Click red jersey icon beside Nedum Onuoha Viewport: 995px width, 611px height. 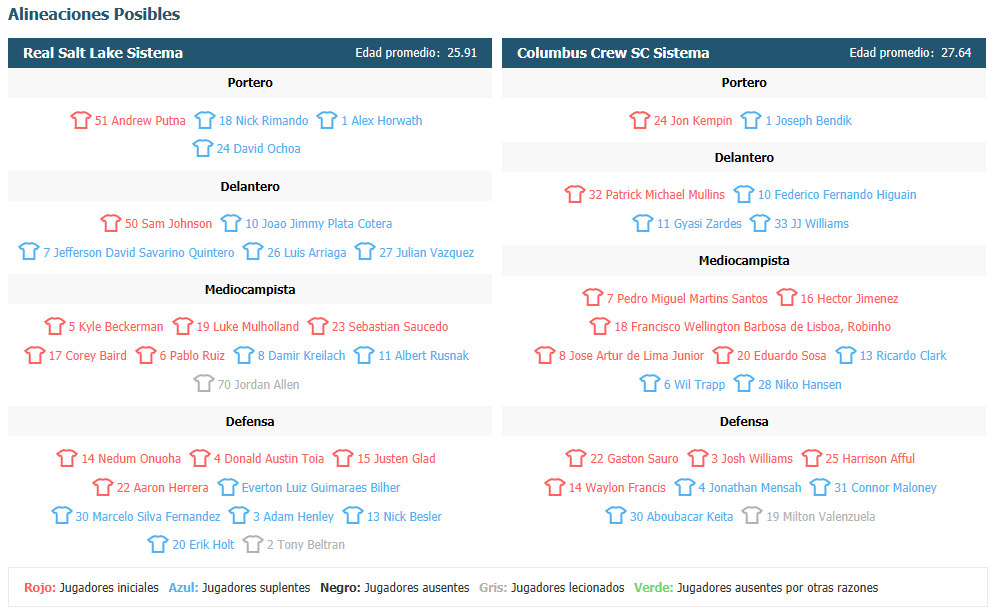tap(67, 458)
